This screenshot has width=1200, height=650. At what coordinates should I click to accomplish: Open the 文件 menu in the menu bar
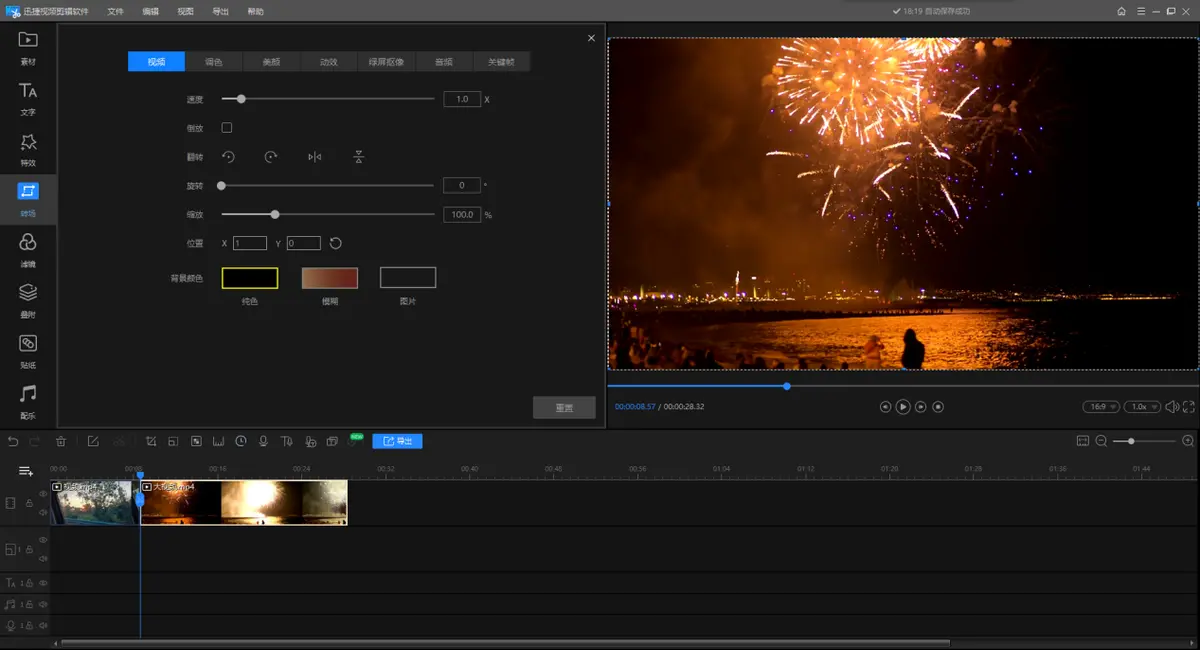click(116, 11)
